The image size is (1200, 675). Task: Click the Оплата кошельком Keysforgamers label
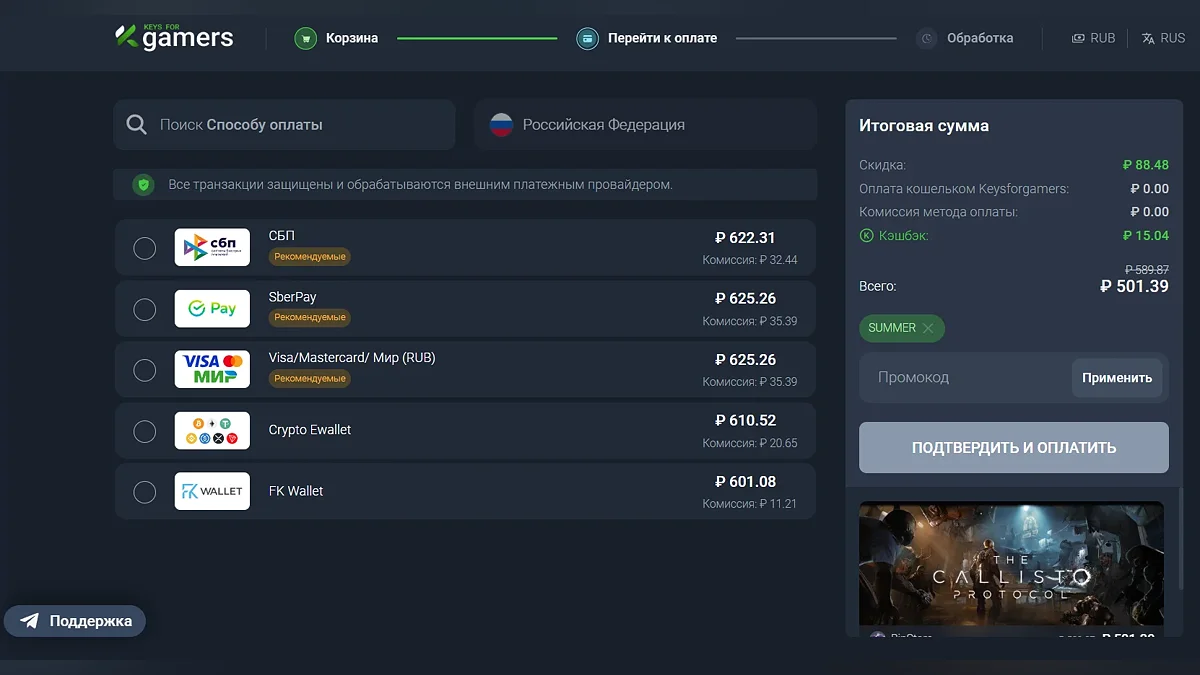[x=964, y=189]
